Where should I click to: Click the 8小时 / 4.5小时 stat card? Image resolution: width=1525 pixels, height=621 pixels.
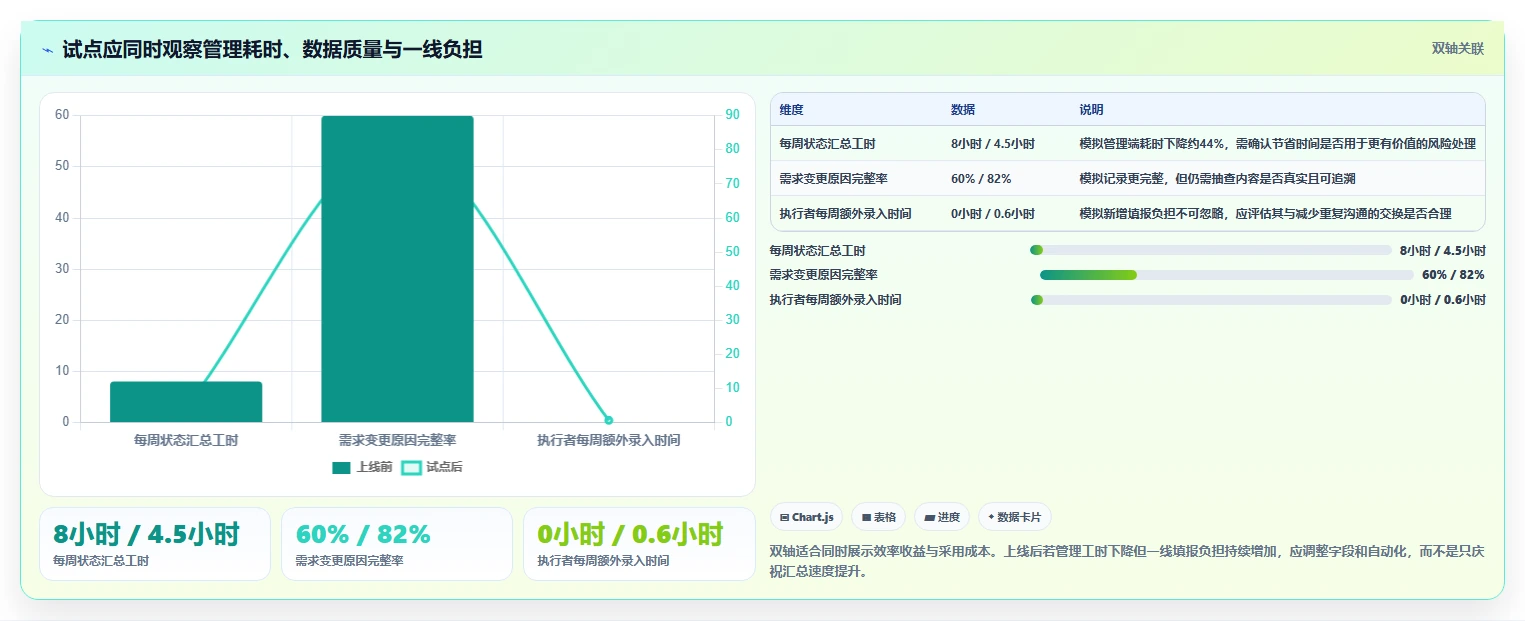[x=155, y=544]
